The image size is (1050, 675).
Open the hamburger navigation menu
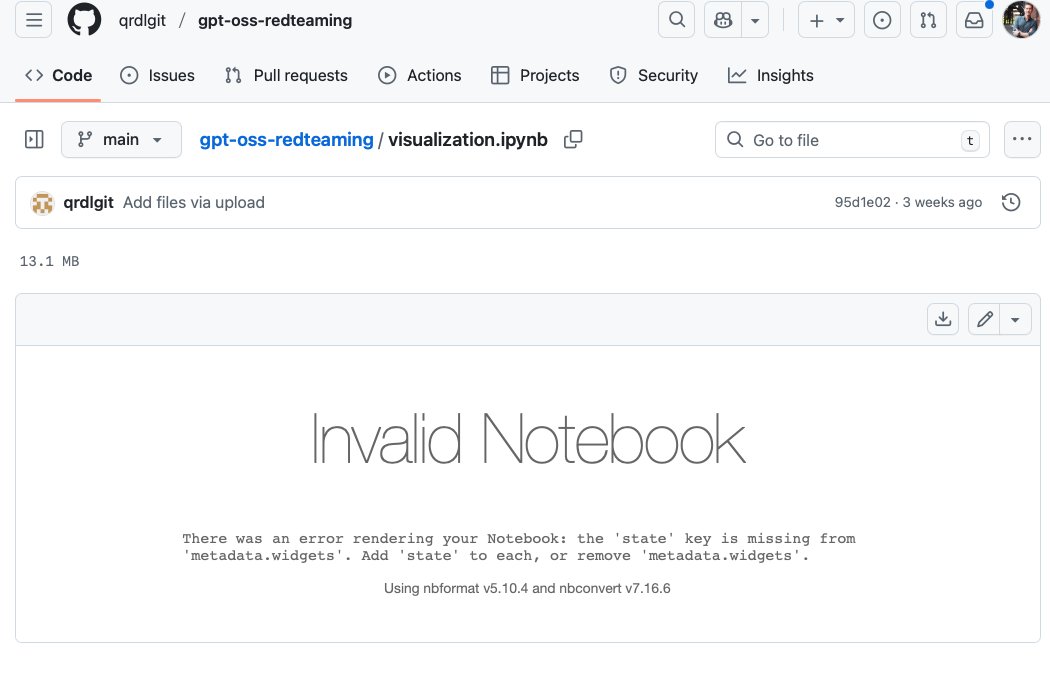pyautogui.click(x=33, y=20)
